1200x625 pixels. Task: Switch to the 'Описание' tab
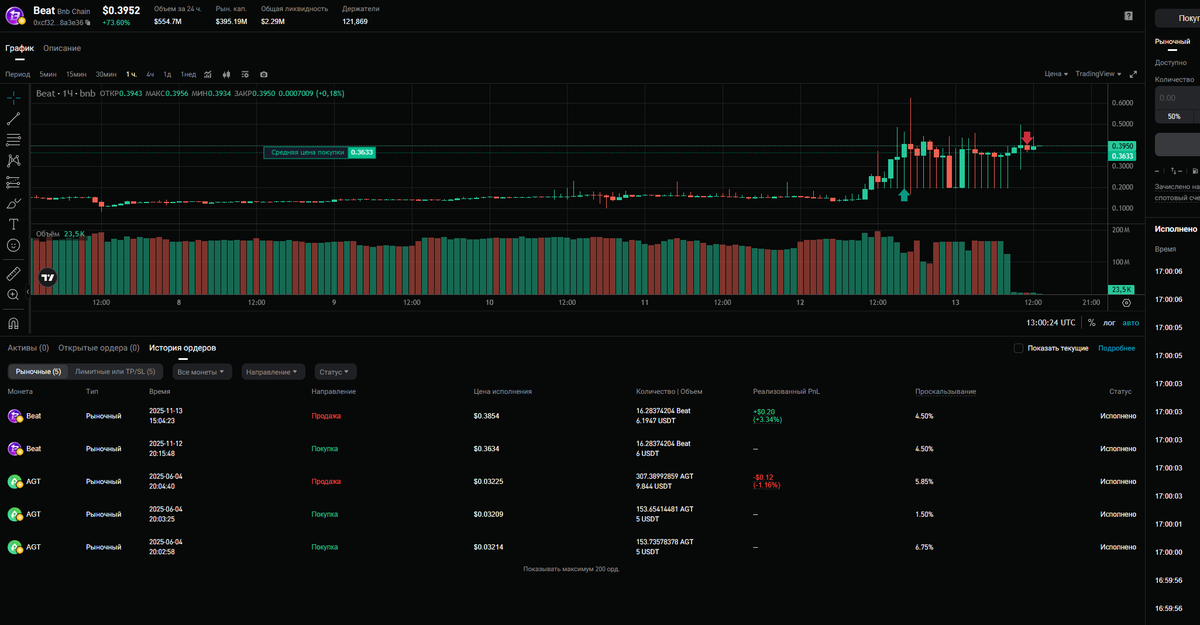[62, 48]
